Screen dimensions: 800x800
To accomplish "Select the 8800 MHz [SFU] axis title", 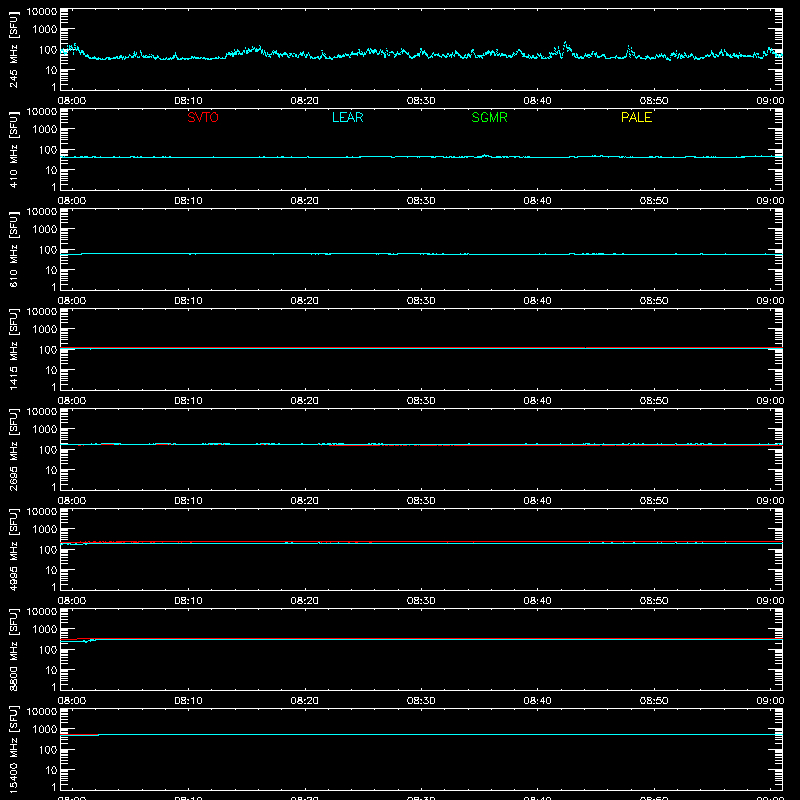I will coord(14,649).
